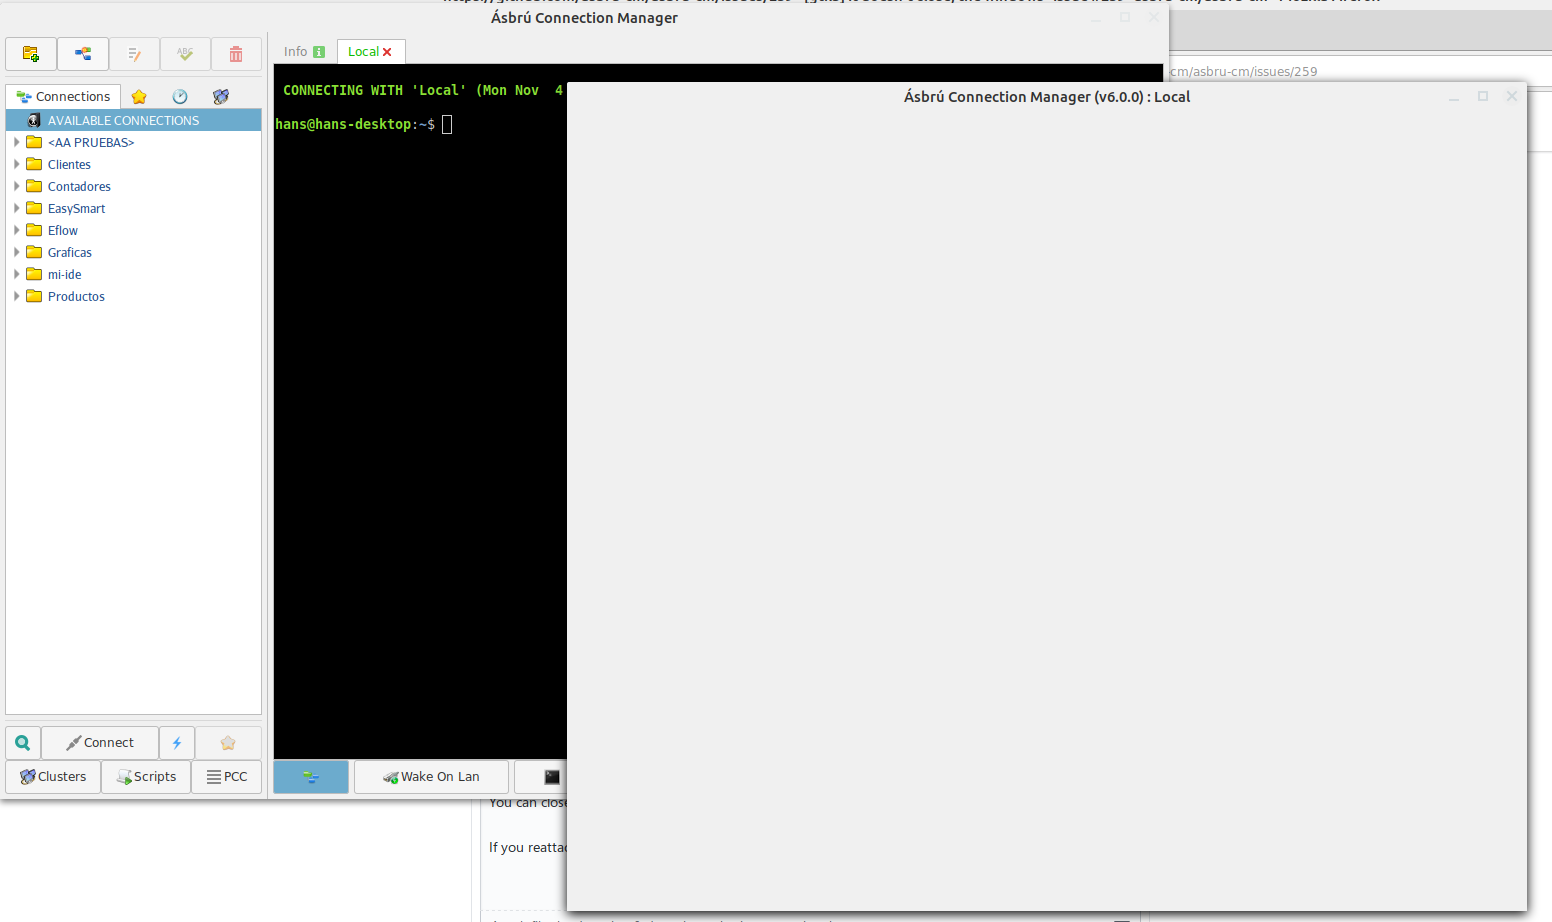Edit the selected connection node
This screenshot has height=922, width=1552.
coord(134,53)
